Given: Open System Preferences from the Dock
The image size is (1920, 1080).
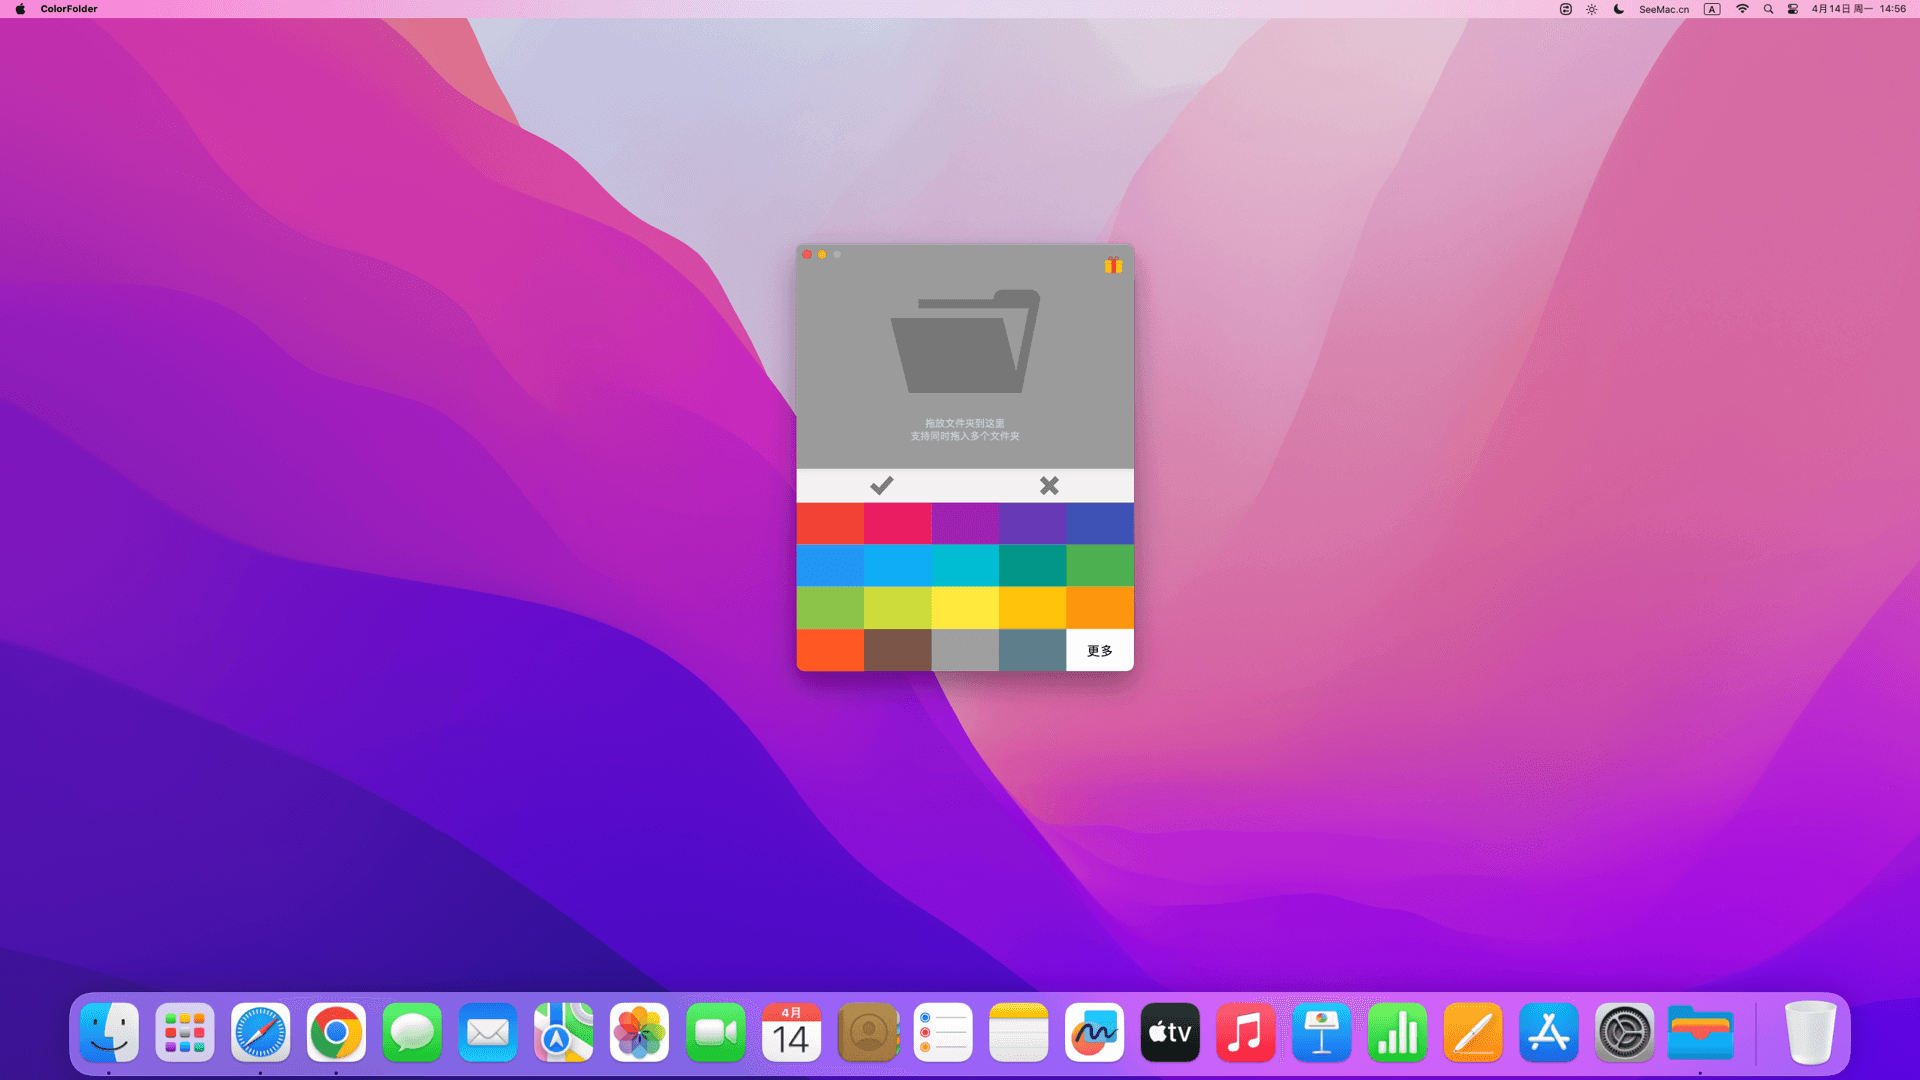Looking at the screenshot, I should (1624, 1032).
